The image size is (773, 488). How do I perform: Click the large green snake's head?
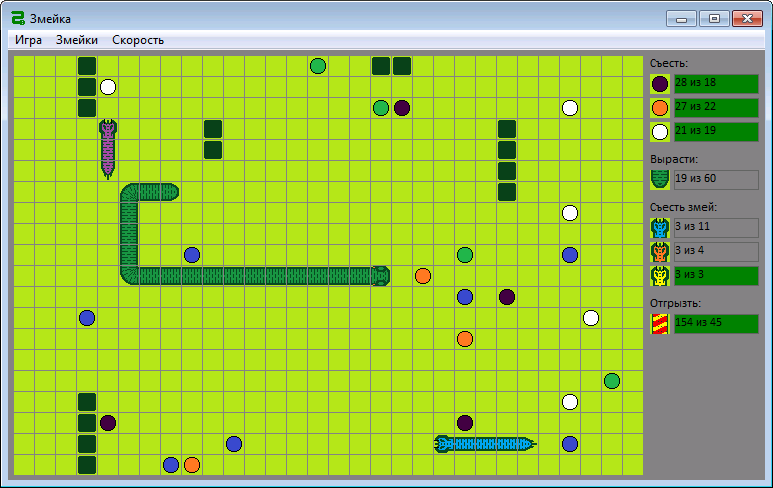(381, 276)
